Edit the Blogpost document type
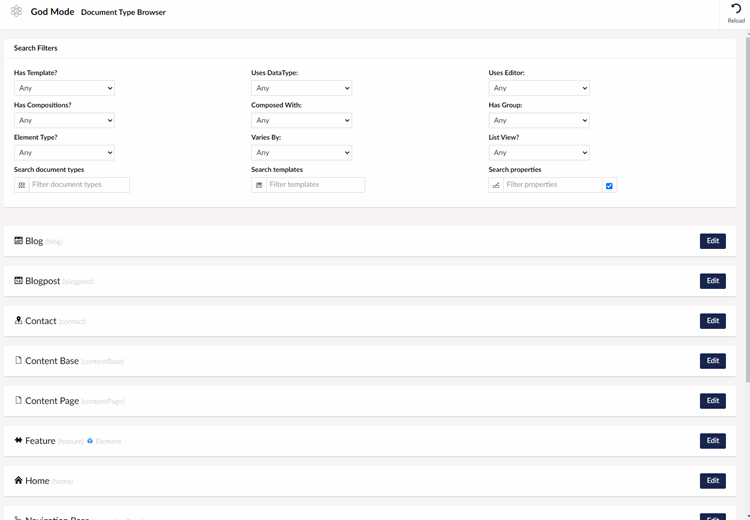This screenshot has width=750, height=520. click(713, 281)
